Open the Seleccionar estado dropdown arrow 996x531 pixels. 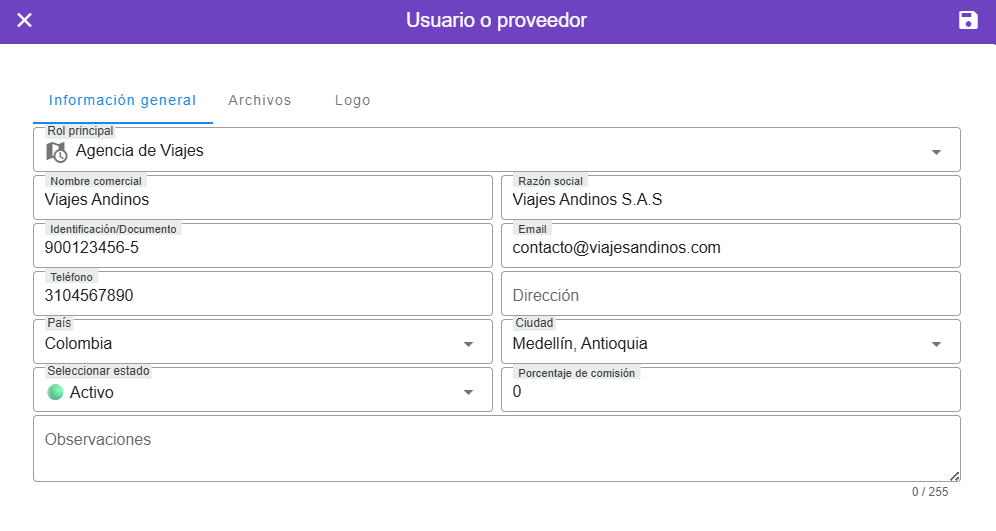coord(468,392)
